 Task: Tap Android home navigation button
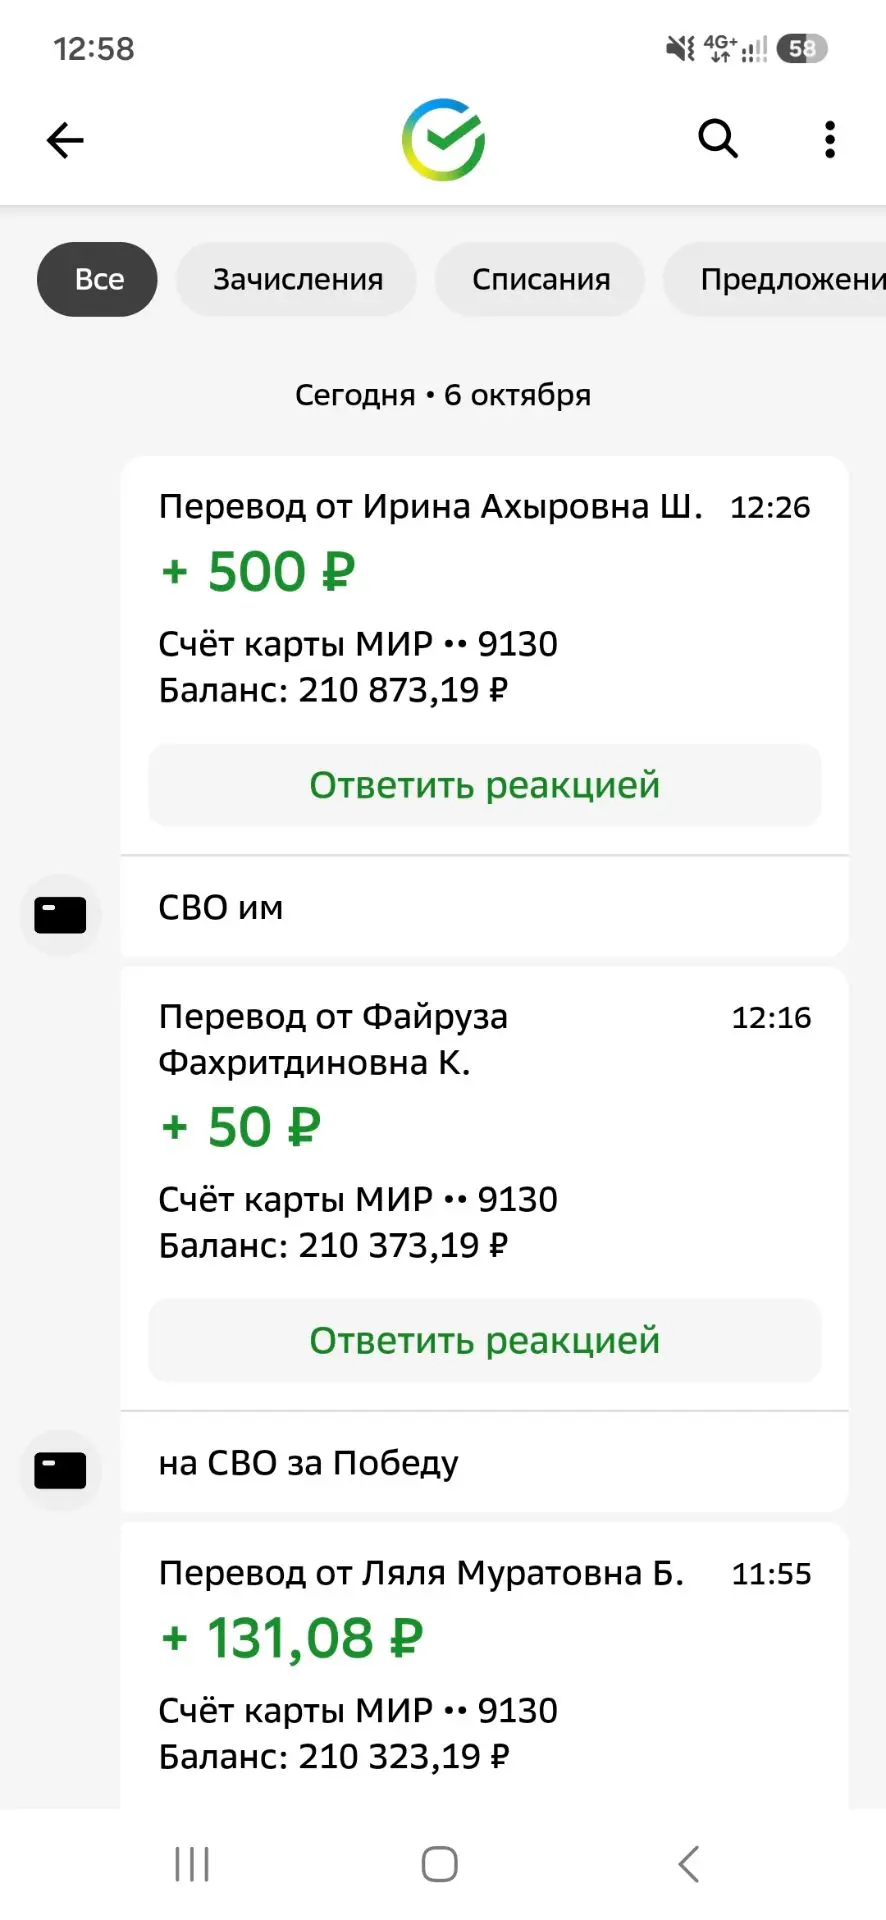(x=440, y=1864)
